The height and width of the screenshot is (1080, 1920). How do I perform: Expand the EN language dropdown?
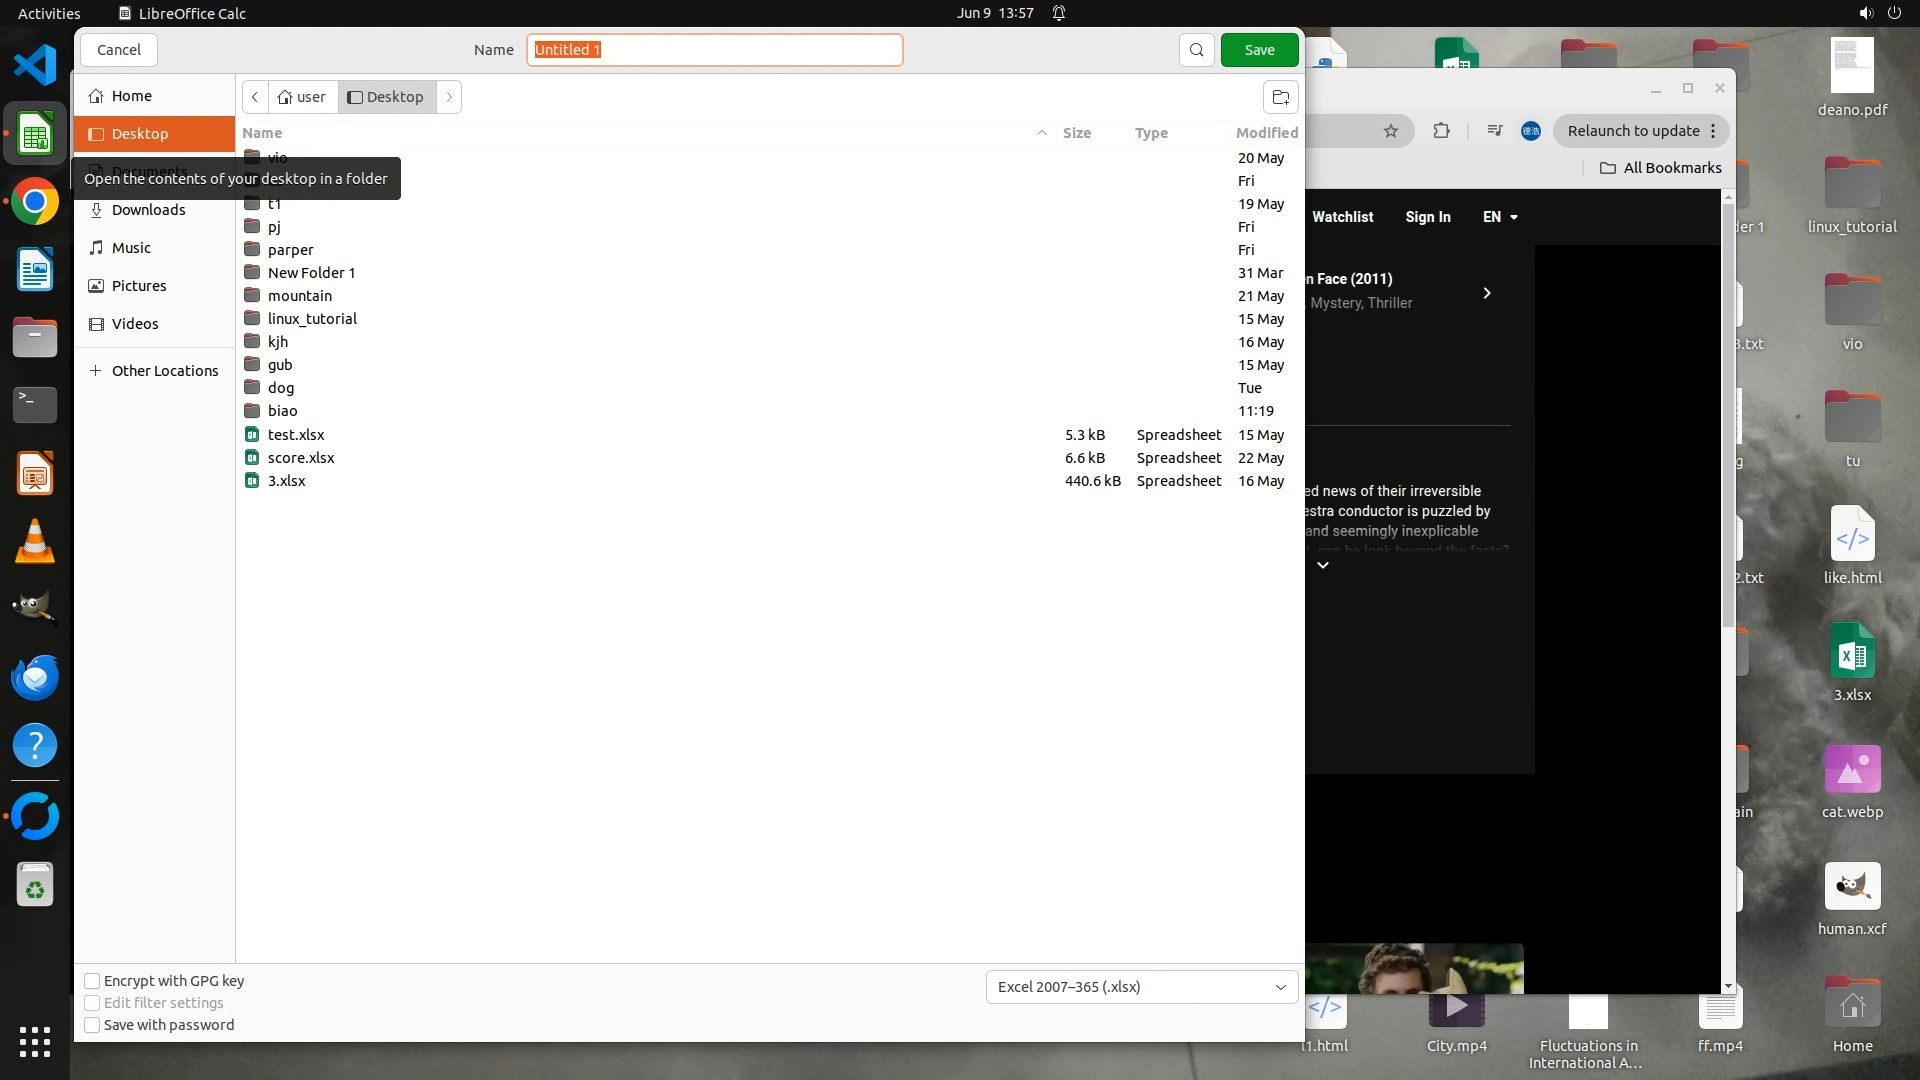click(1500, 217)
